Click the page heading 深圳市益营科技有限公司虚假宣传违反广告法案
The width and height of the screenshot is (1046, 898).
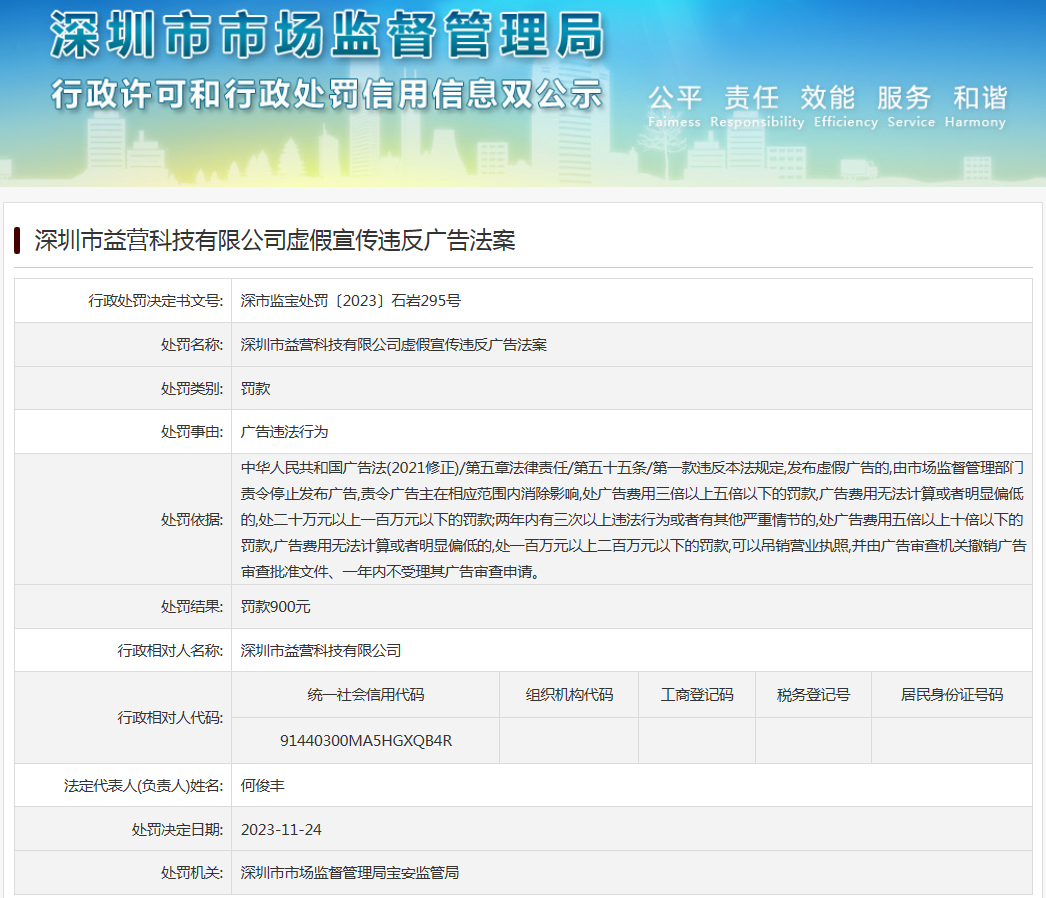click(x=275, y=240)
